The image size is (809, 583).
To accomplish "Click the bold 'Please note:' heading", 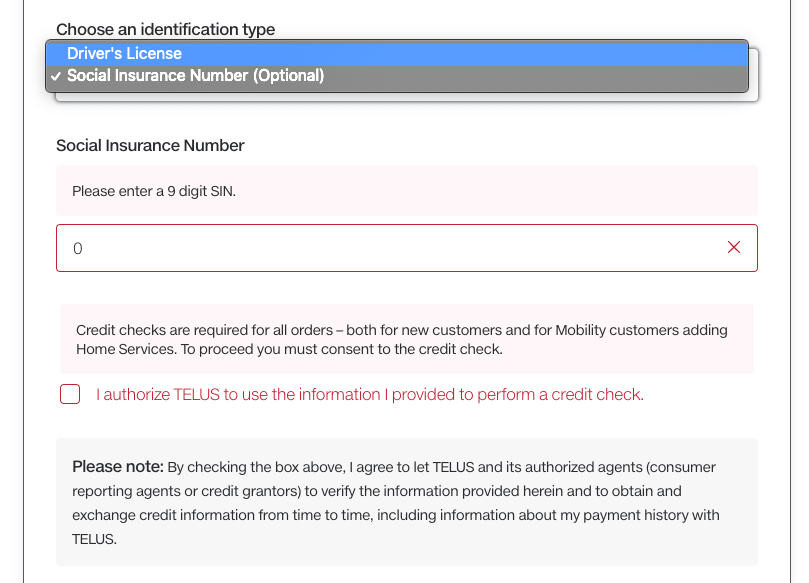I will (x=117, y=467).
